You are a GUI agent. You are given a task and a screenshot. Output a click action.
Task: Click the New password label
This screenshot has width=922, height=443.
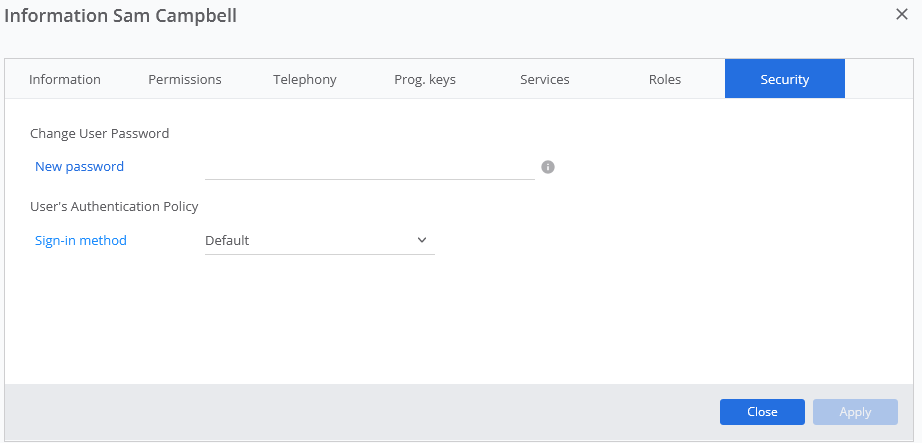(79, 166)
